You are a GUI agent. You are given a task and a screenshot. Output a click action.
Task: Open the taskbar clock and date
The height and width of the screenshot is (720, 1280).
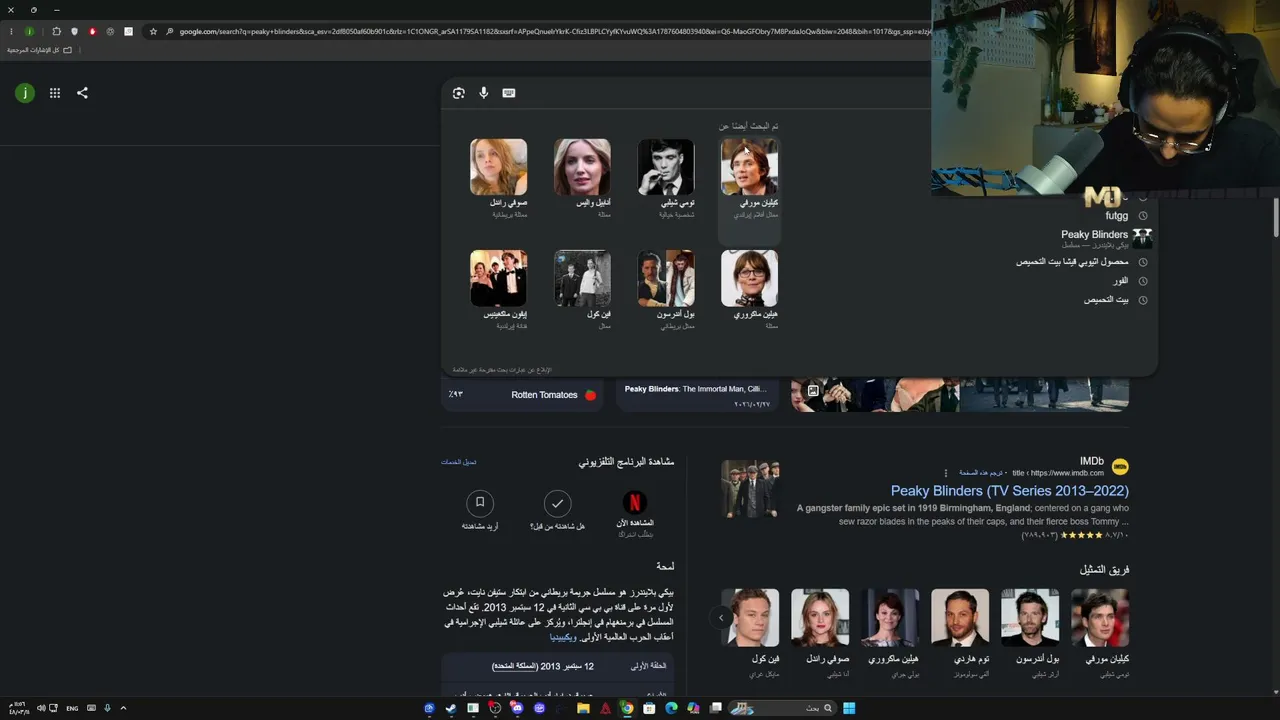click(20, 708)
